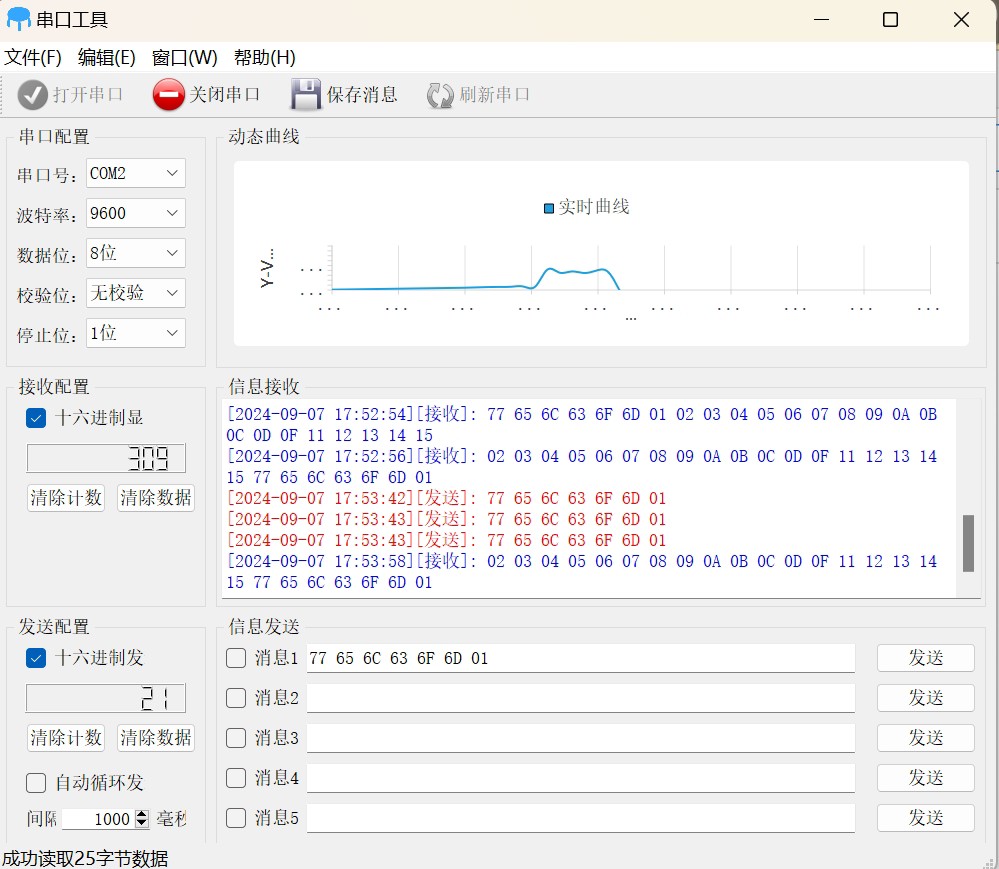Click the blue app icon in title bar
The image size is (999, 869).
point(18,19)
